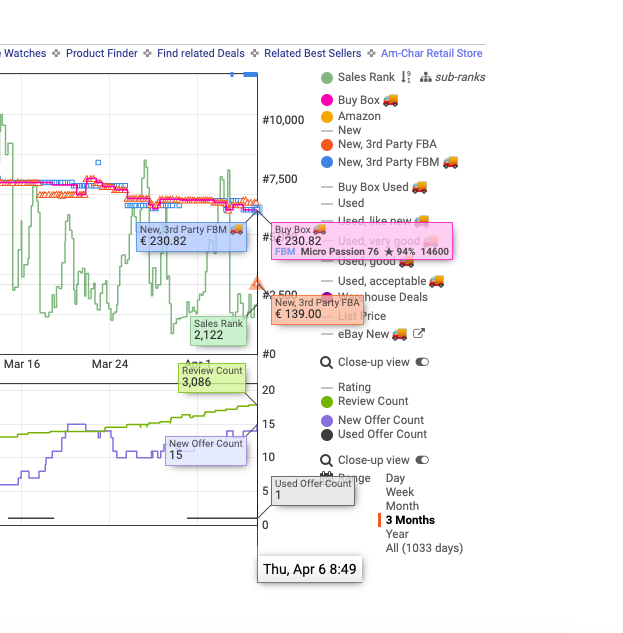Click separator icon before Product Finder
The image size is (623, 633).
[56, 53]
